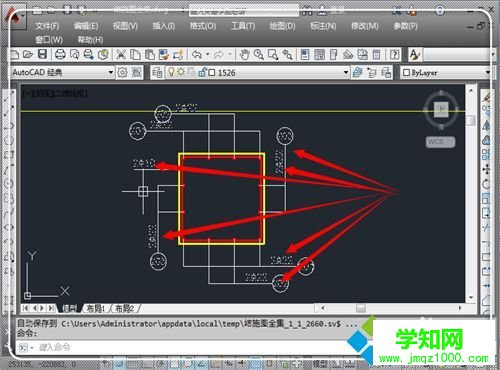Open the 视图(V) menu
Screen dimensions: 500x370
coord(125,26)
